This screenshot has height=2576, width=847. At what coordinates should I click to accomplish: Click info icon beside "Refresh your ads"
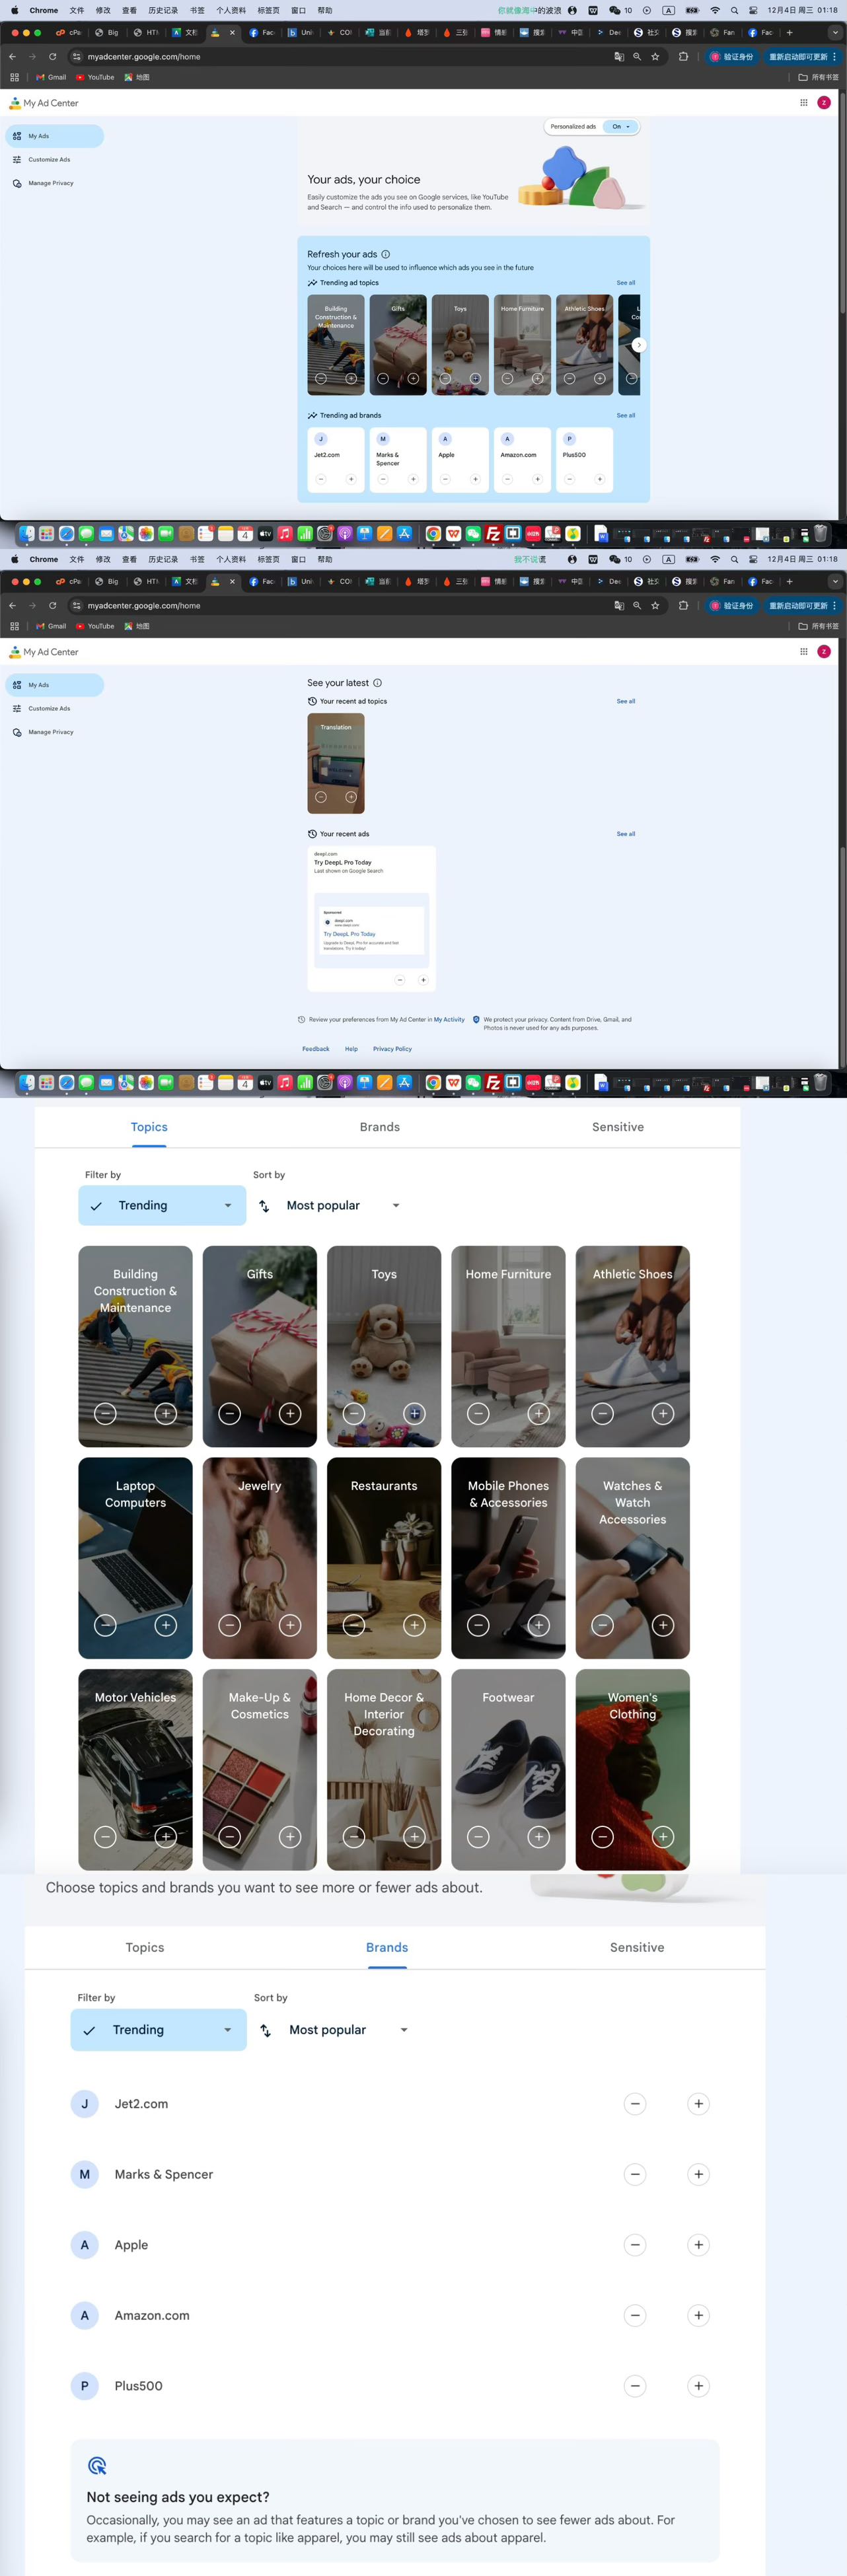click(386, 254)
